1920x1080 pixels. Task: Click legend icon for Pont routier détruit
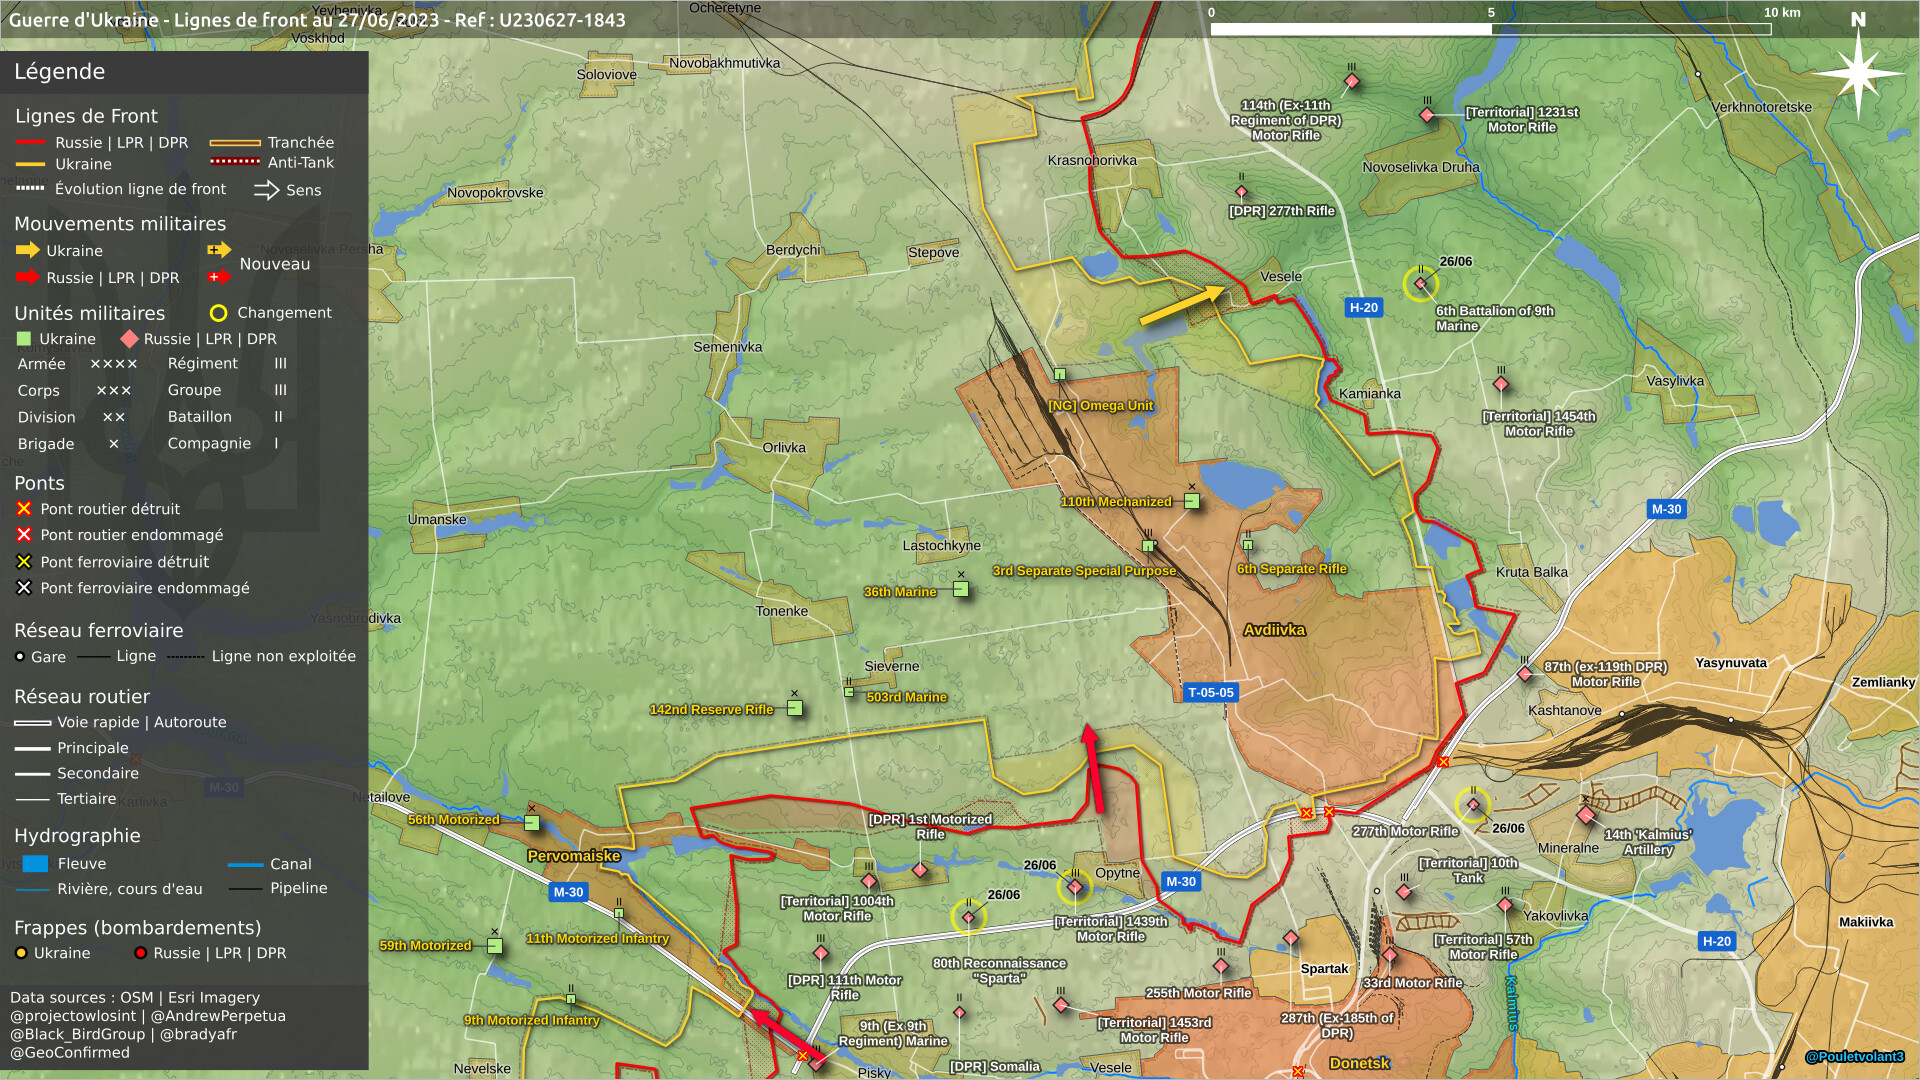coord(24,509)
